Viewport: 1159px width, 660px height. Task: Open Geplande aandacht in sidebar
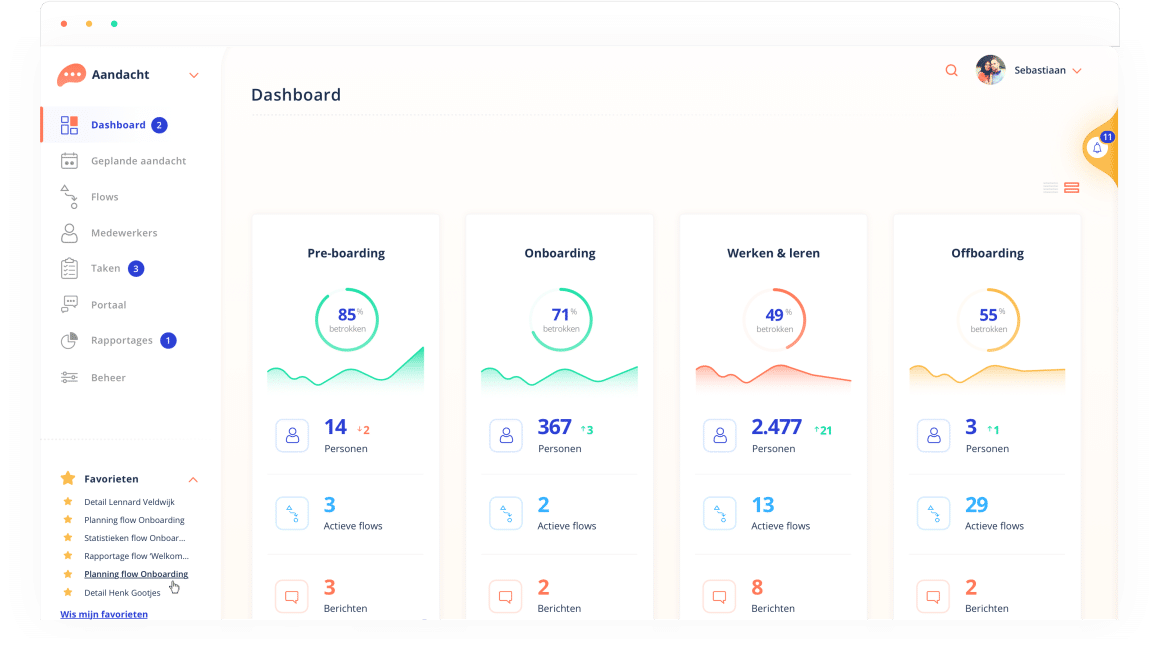138,161
